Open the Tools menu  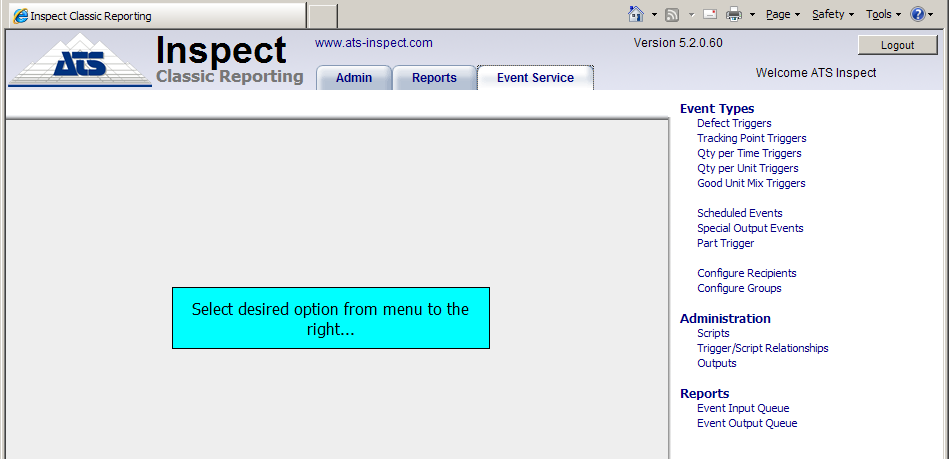(x=883, y=15)
